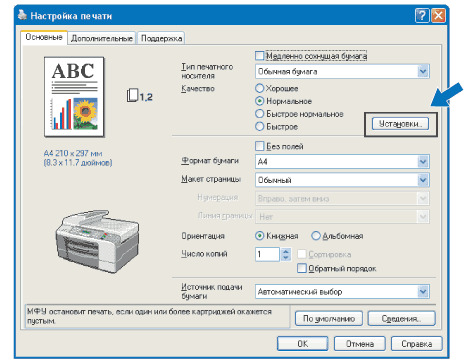The image size is (472, 362).
Task: Open Формат бумаги dropdown
Action: 342,162
